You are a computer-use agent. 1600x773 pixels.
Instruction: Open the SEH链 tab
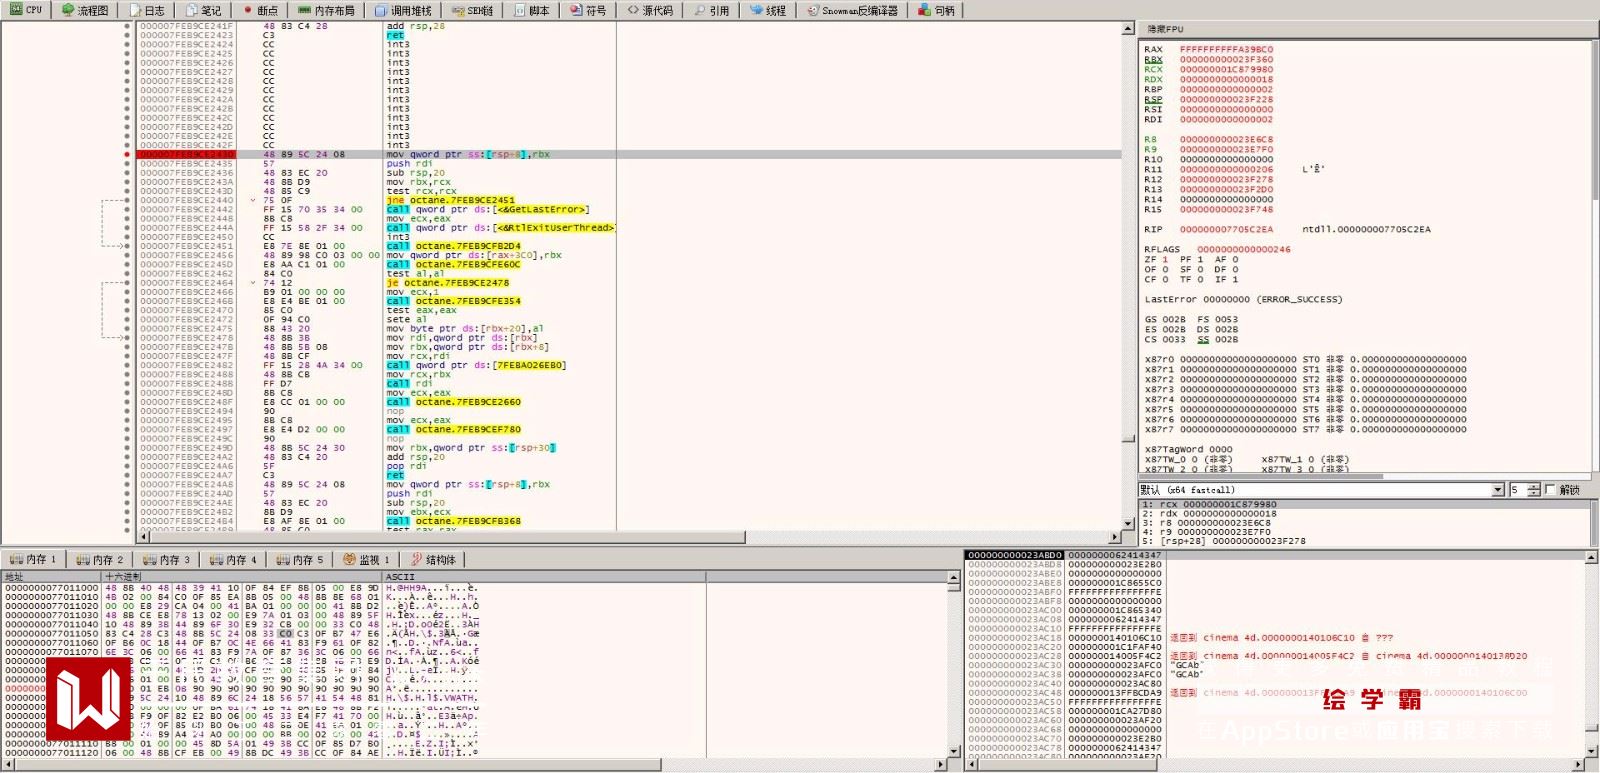[x=473, y=10]
